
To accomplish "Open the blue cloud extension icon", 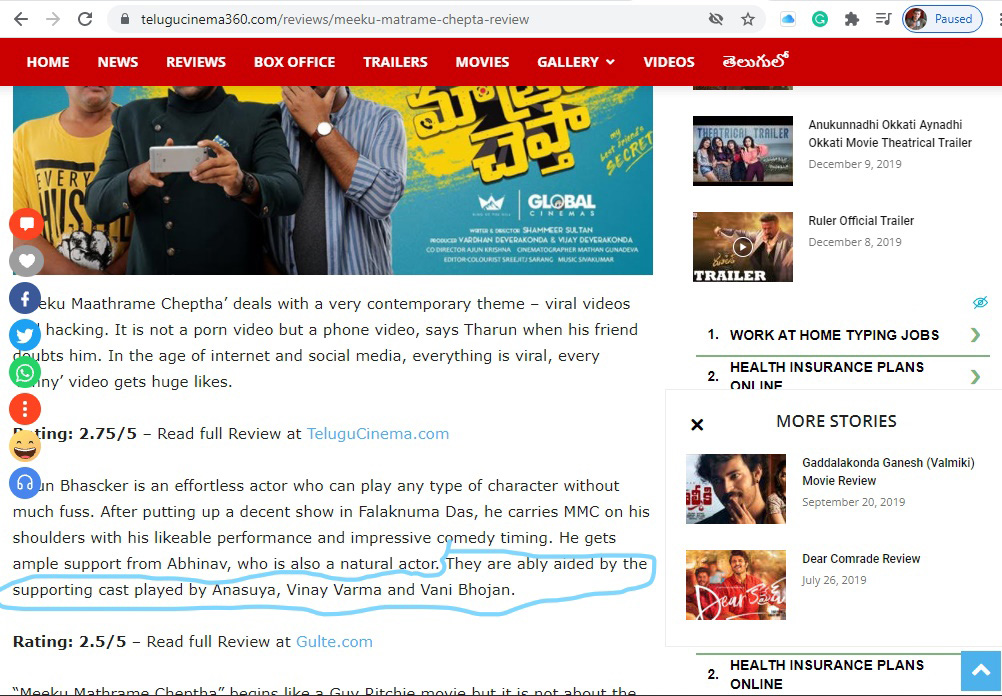I will pos(788,19).
